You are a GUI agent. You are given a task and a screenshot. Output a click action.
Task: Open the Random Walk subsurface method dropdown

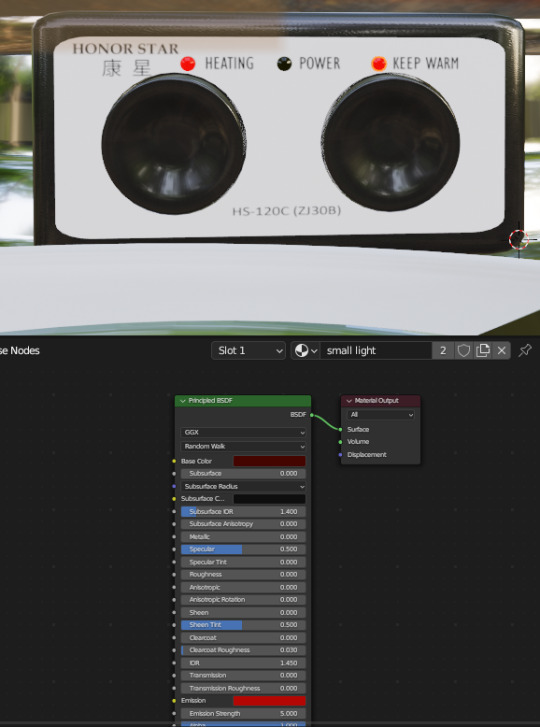click(243, 446)
